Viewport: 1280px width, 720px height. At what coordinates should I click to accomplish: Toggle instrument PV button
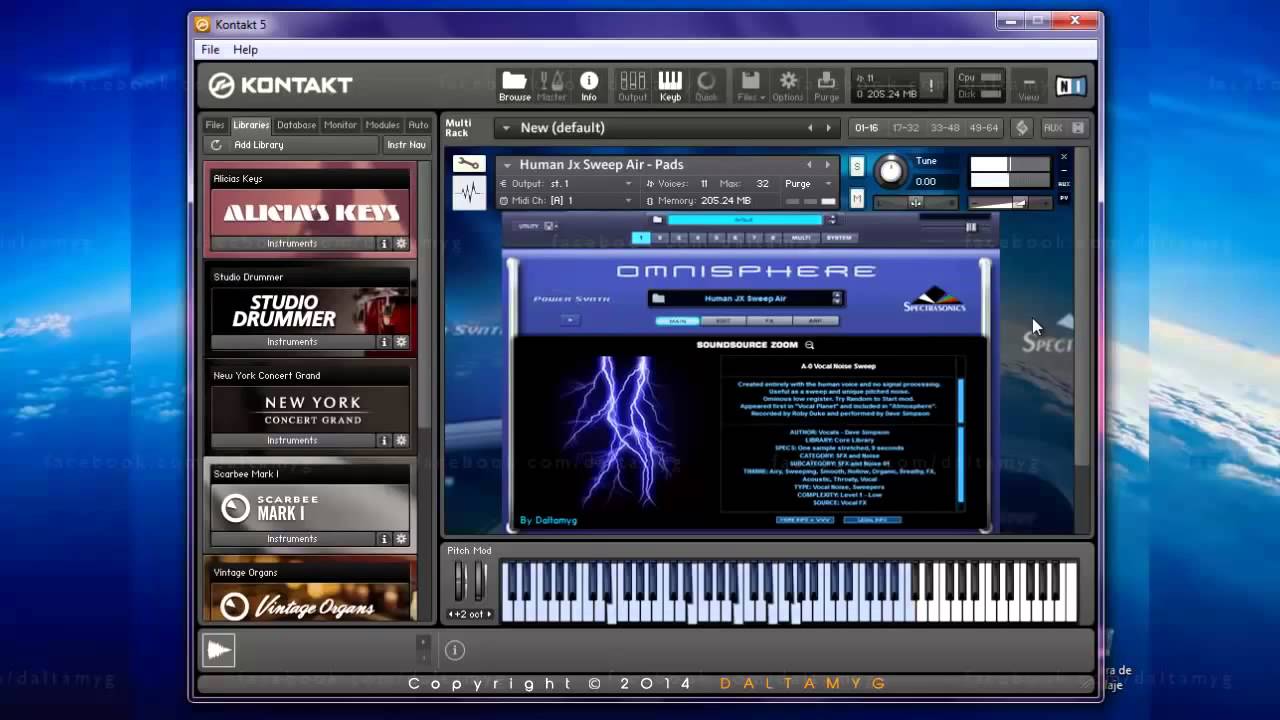tap(1064, 198)
